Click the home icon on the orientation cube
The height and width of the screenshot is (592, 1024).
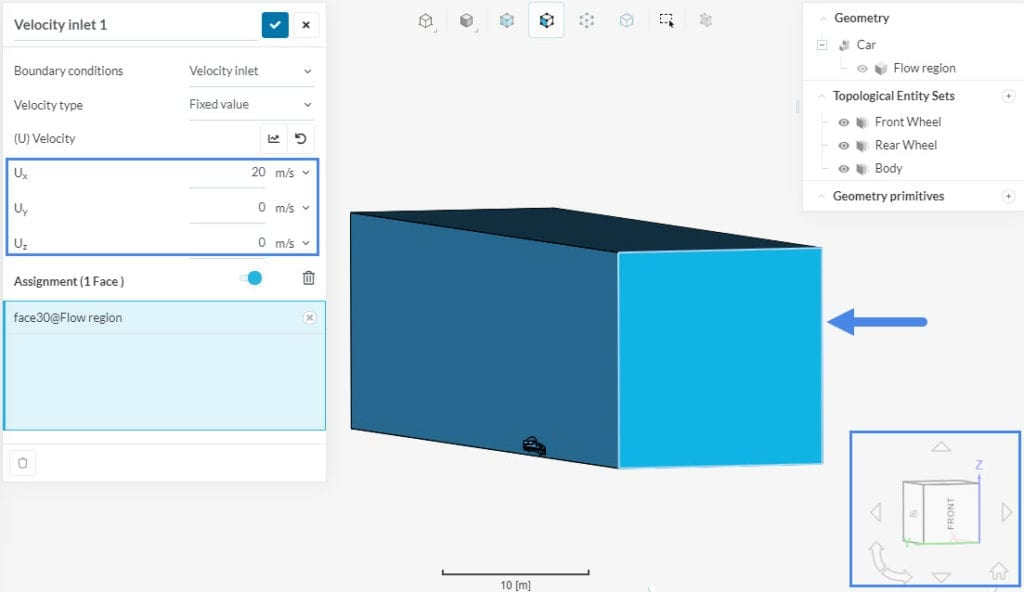click(x=997, y=571)
